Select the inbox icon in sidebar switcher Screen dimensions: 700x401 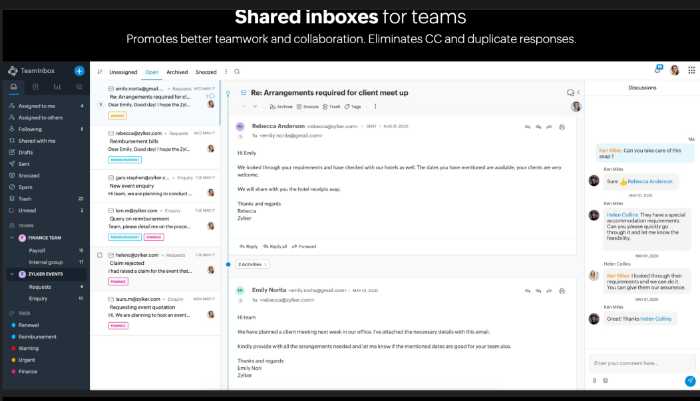(14, 87)
